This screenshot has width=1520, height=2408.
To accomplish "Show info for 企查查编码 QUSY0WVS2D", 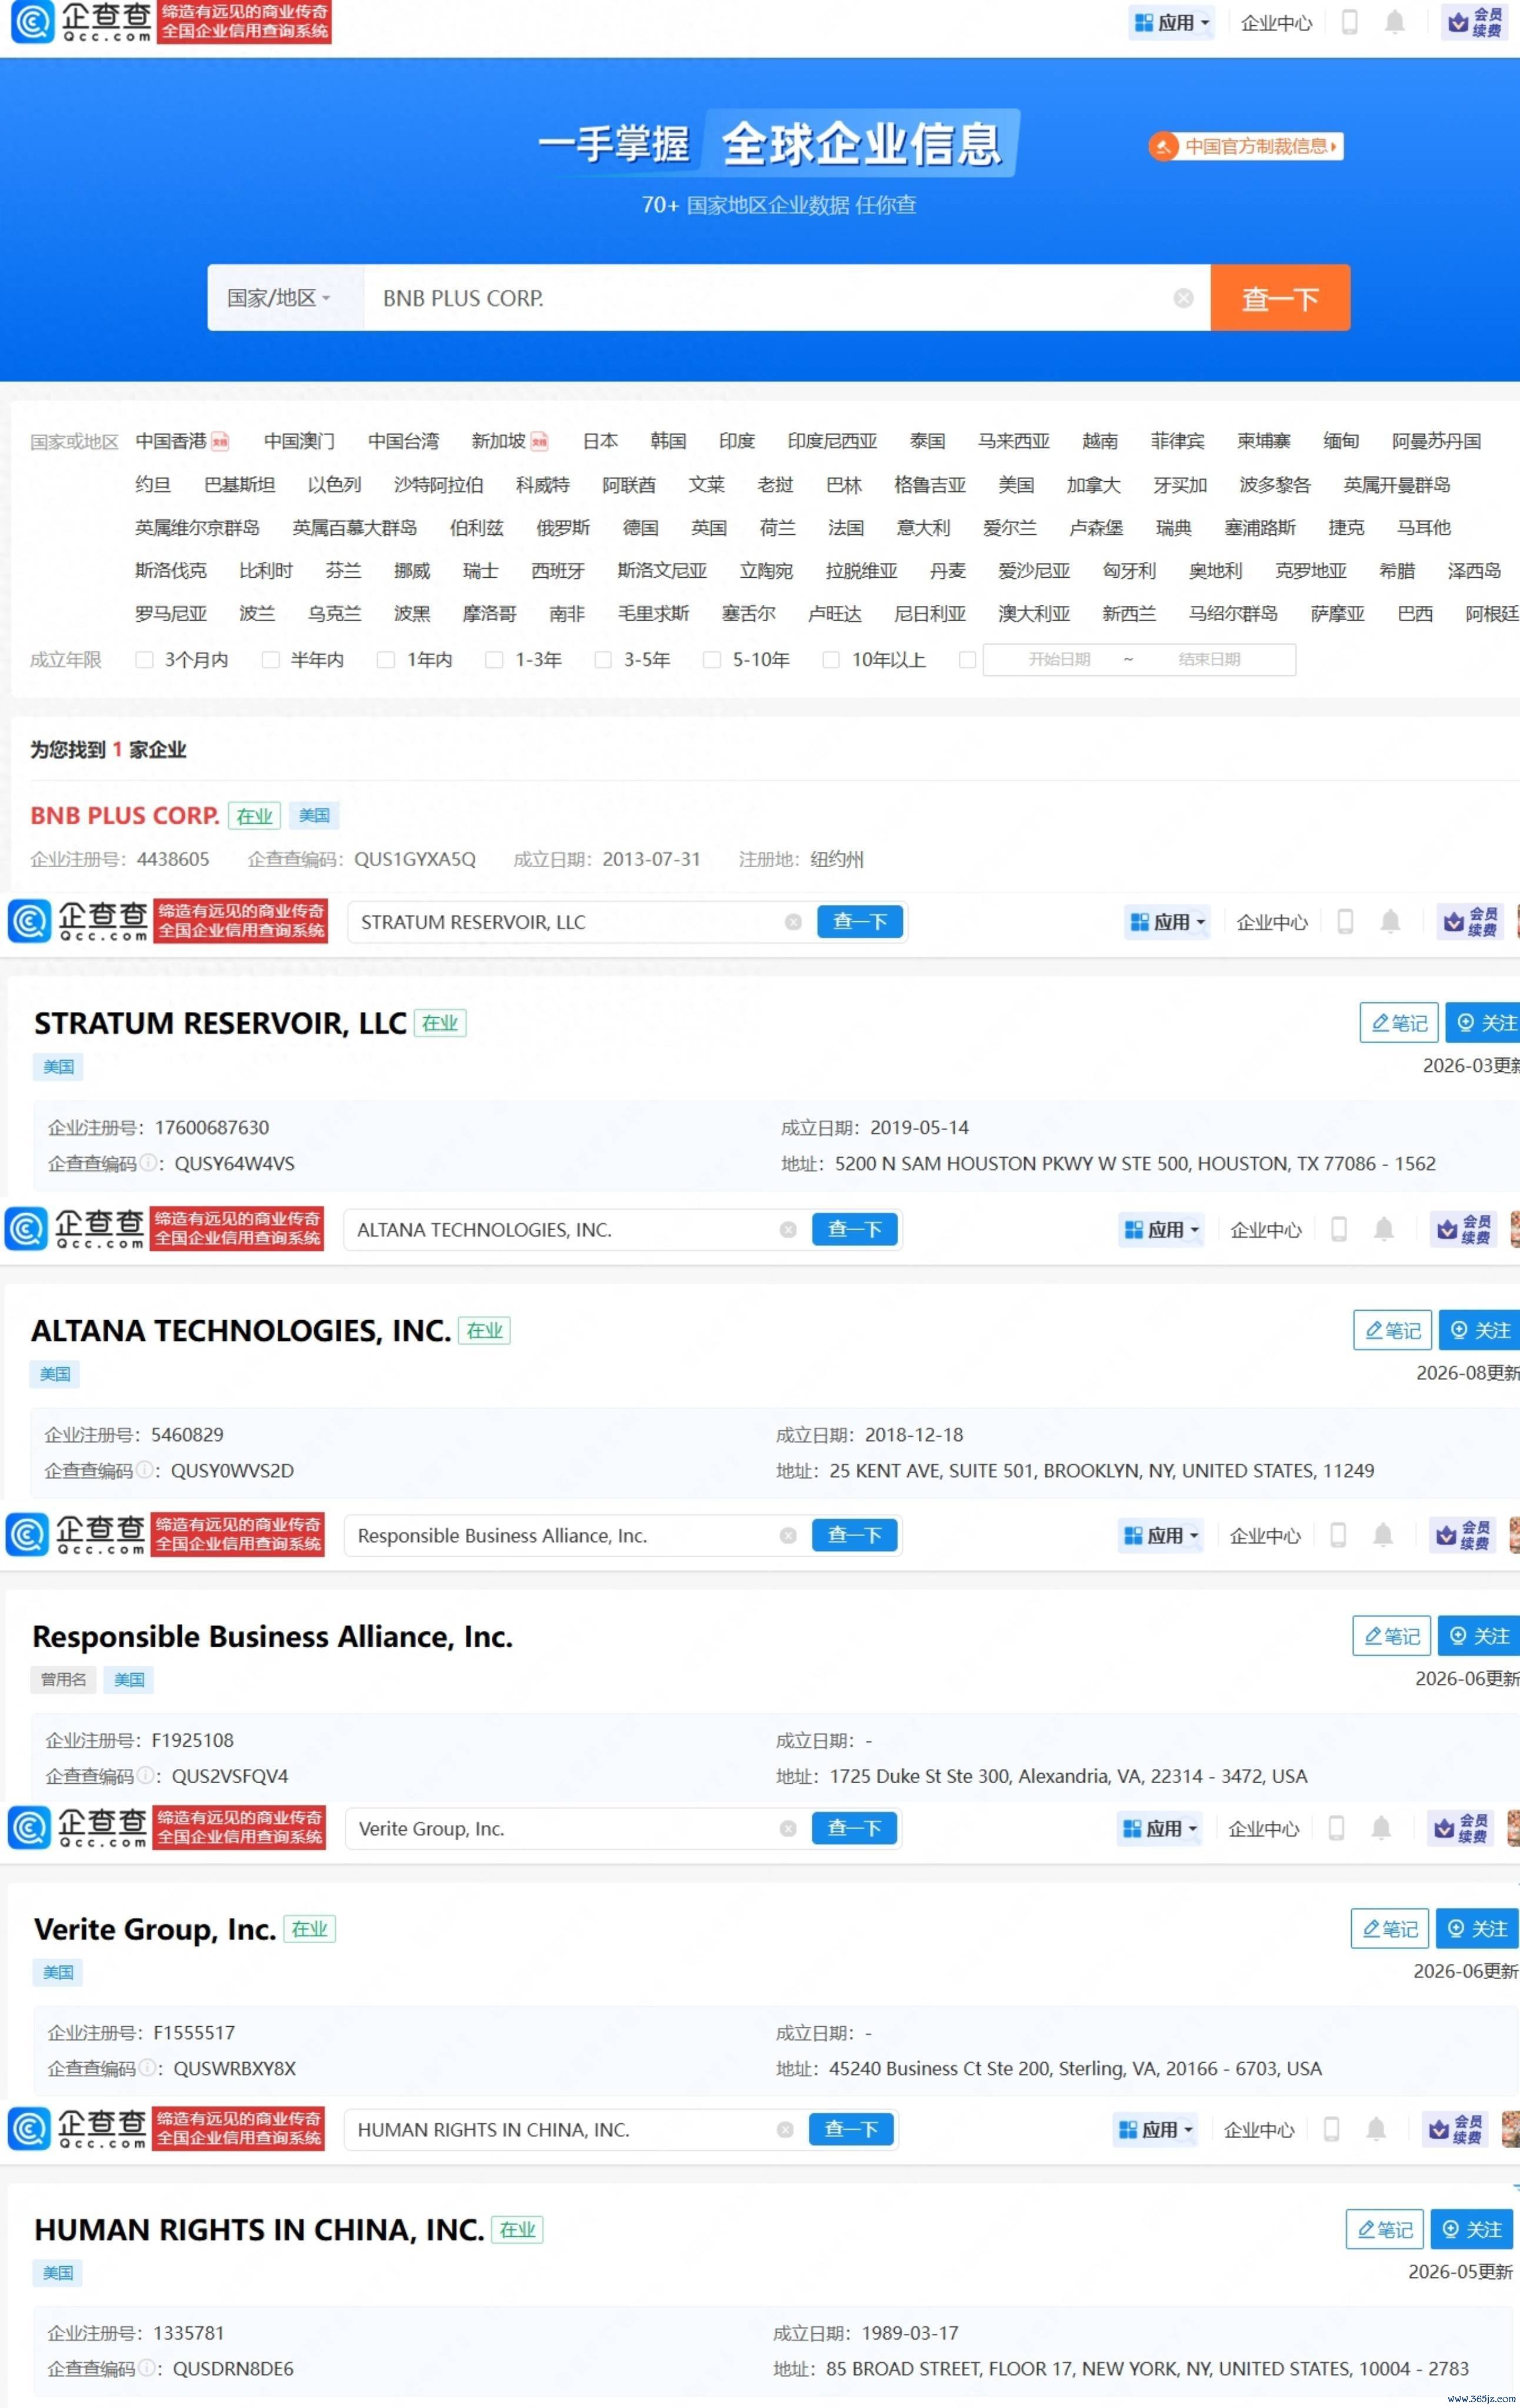I will 144,1470.
